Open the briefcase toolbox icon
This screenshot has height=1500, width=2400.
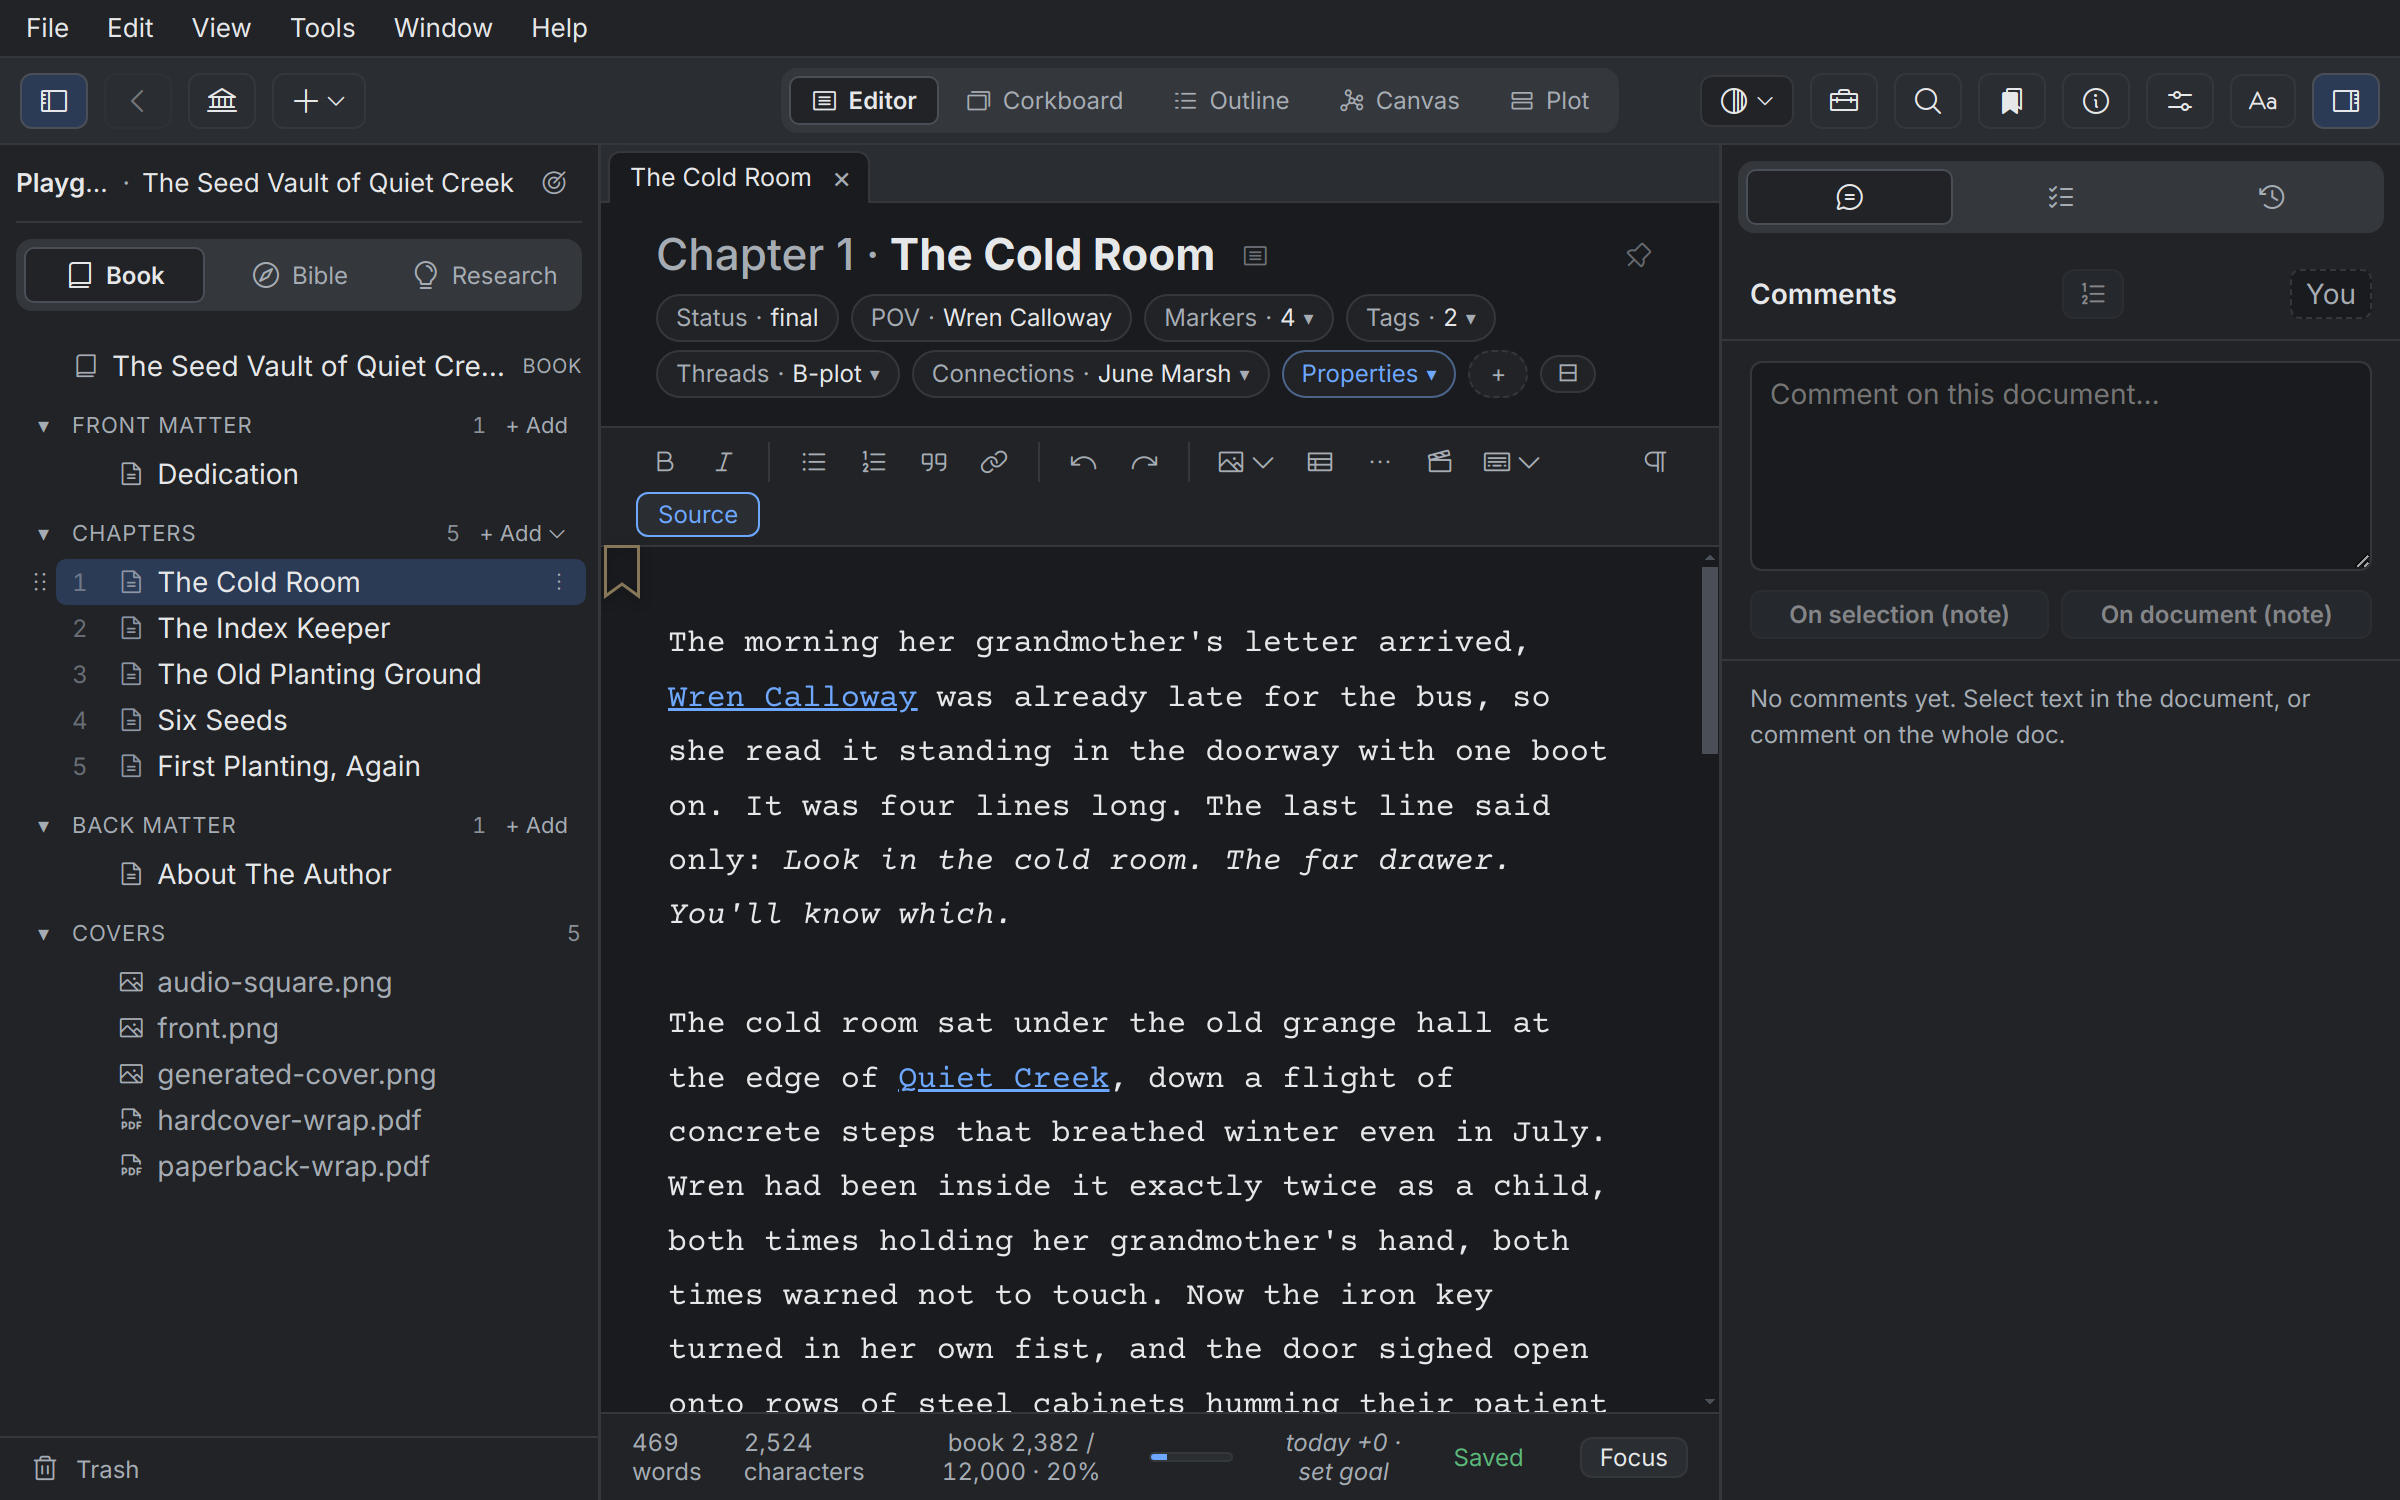point(1844,101)
